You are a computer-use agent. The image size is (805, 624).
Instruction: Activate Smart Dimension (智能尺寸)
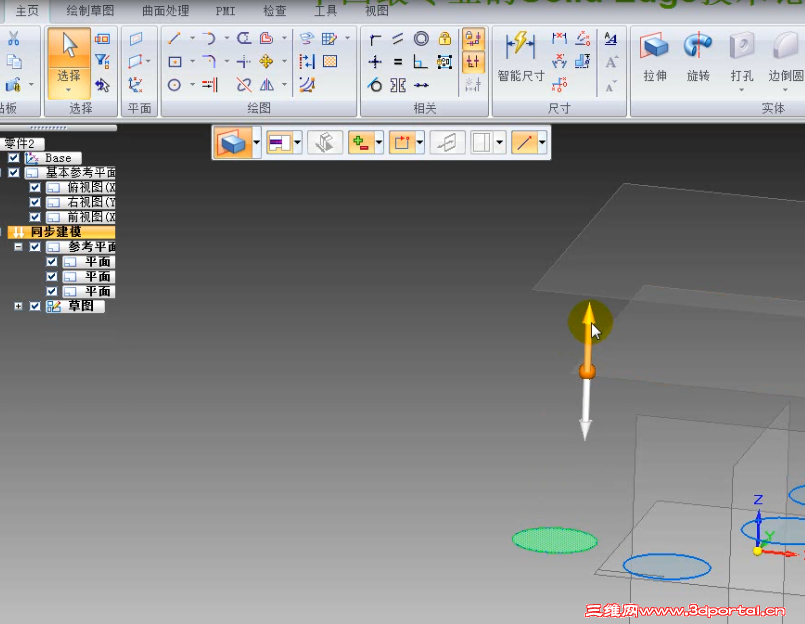point(521,55)
